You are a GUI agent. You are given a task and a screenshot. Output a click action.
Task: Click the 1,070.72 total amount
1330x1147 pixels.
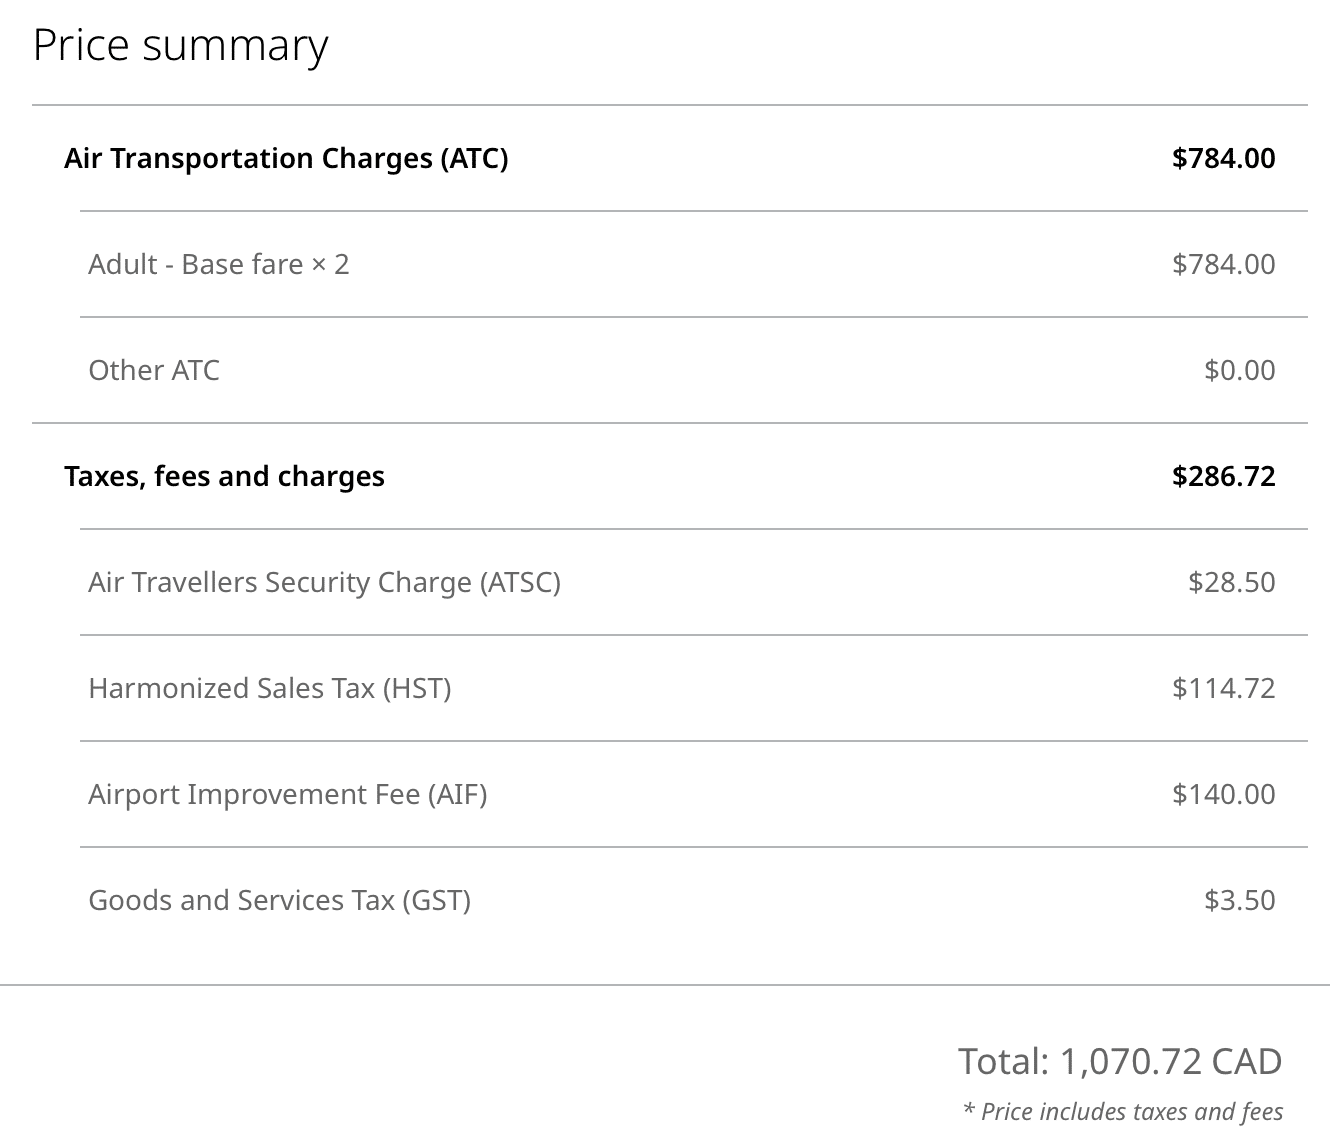1130,1062
